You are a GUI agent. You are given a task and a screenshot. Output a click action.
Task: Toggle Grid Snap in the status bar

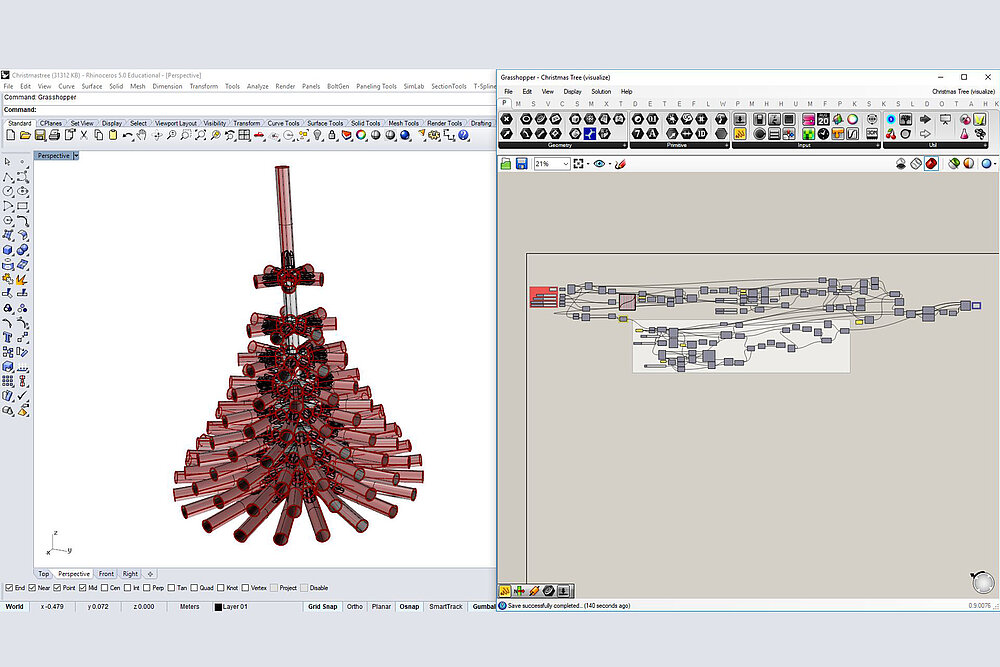coord(322,607)
